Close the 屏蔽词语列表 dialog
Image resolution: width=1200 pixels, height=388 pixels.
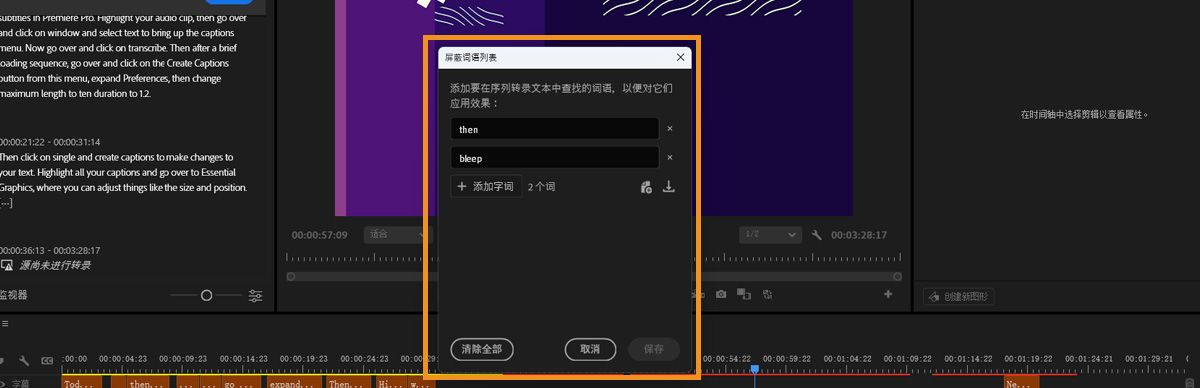(x=681, y=58)
